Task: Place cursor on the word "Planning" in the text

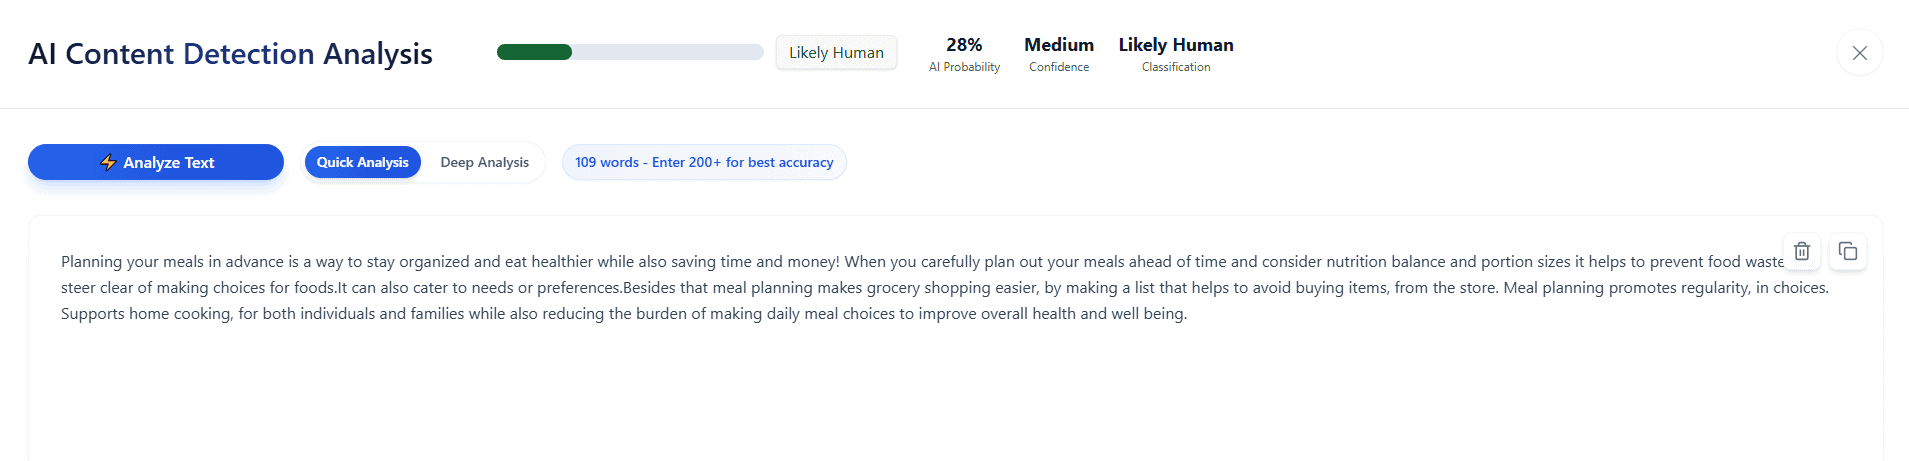Action: (x=91, y=262)
